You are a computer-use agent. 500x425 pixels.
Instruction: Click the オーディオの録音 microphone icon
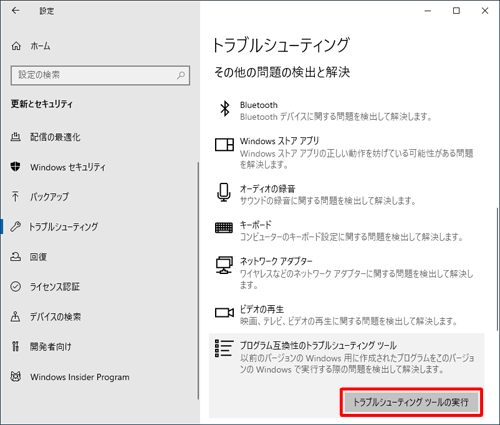(224, 192)
